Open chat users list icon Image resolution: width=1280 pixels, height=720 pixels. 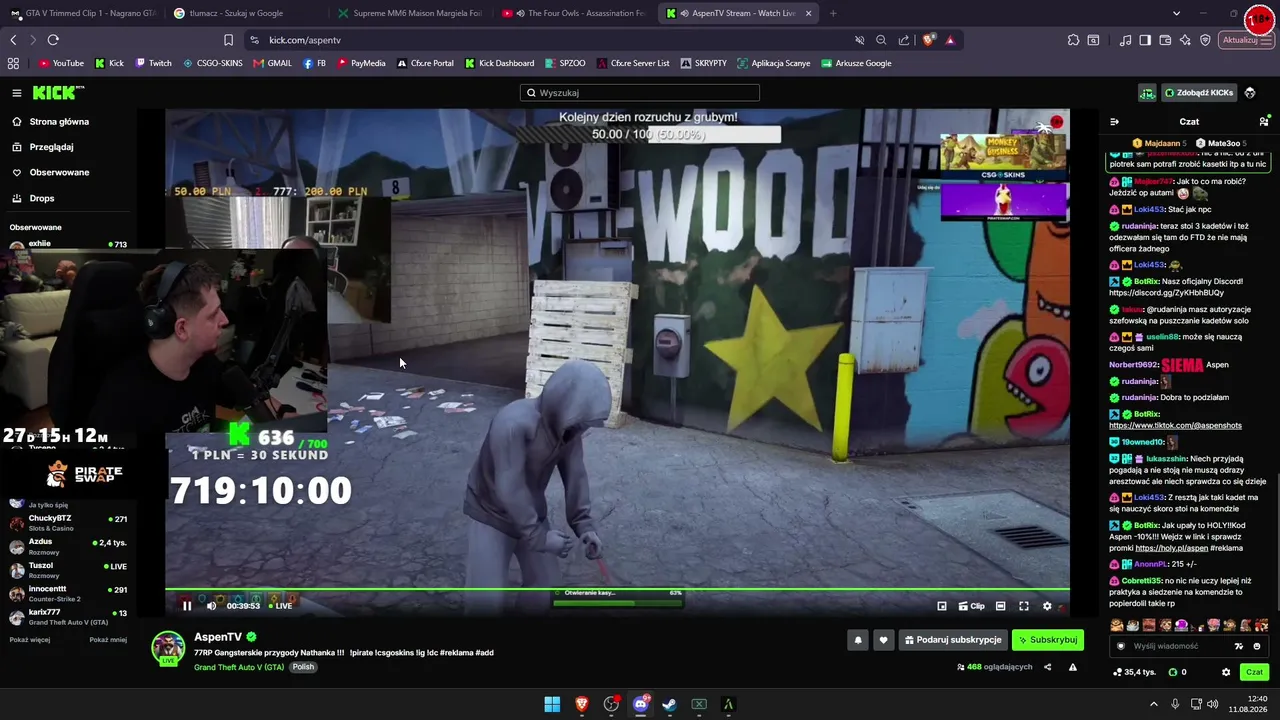click(1264, 122)
